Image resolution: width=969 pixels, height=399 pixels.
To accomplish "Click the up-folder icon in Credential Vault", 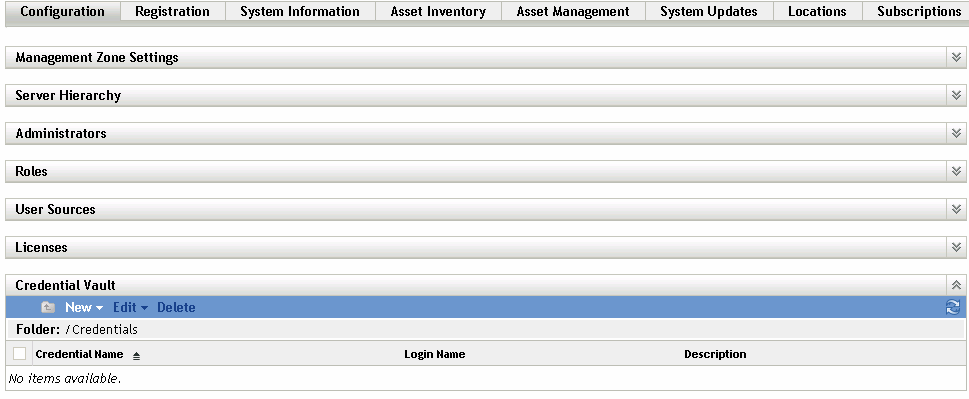I will [x=48, y=308].
